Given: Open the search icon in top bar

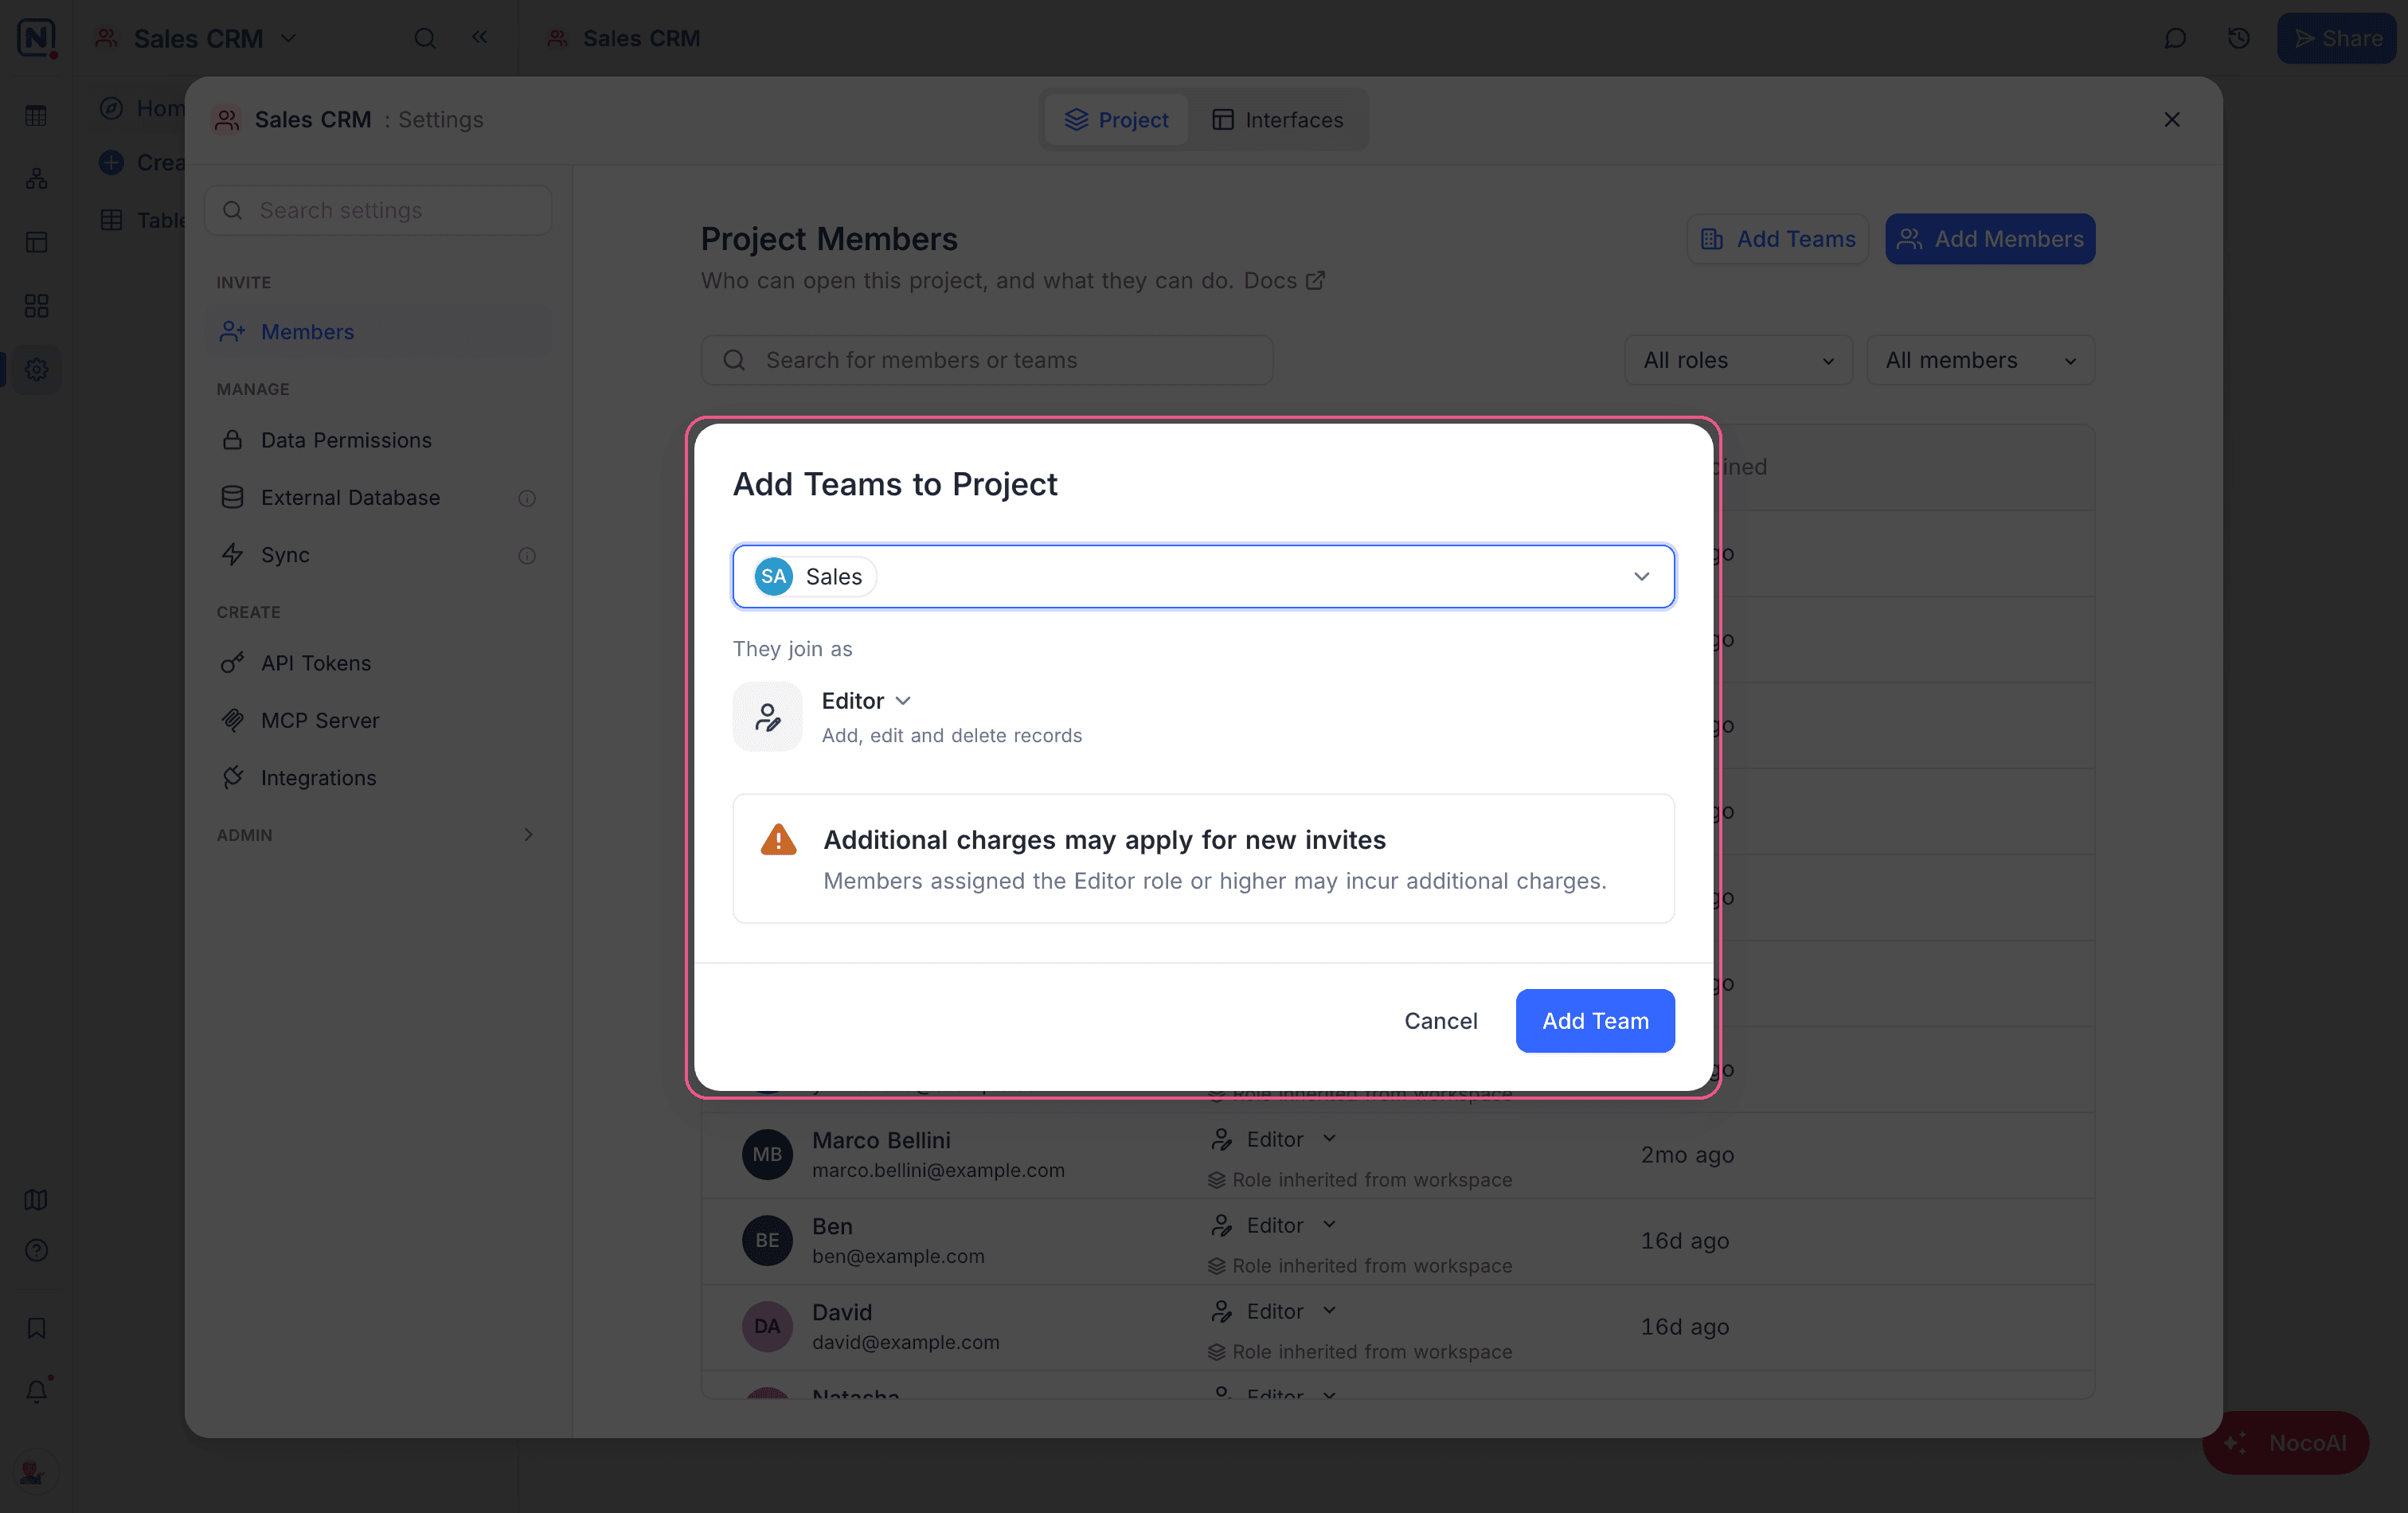Looking at the screenshot, I should click(425, 38).
